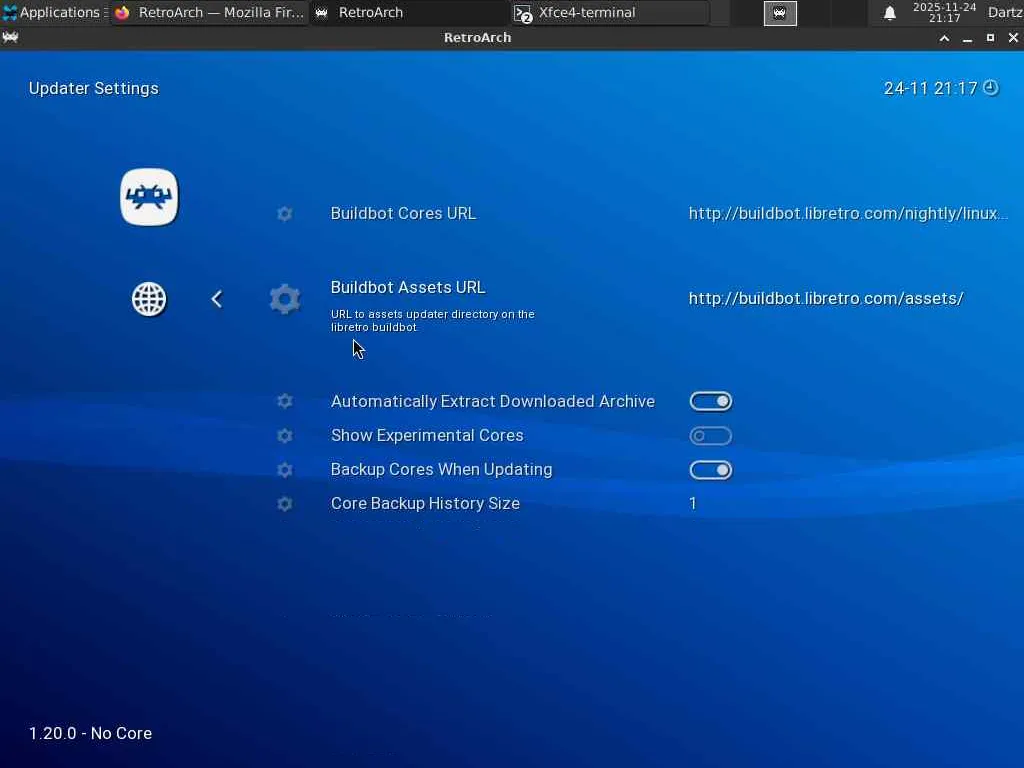The height and width of the screenshot is (768, 1024).
Task: Select Backup Cores When Updating label
Action: [x=441, y=470]
